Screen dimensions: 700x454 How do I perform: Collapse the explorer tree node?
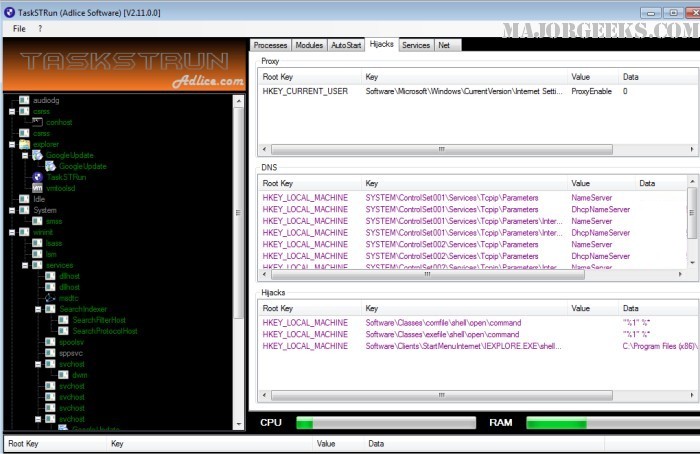pos(12,144)
